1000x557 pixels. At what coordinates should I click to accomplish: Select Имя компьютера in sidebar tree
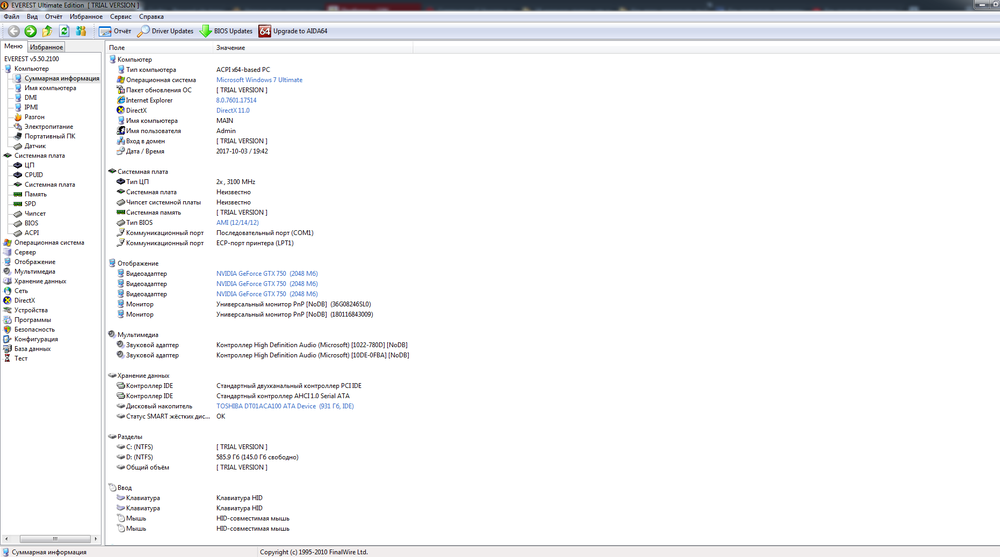[50, 88]
